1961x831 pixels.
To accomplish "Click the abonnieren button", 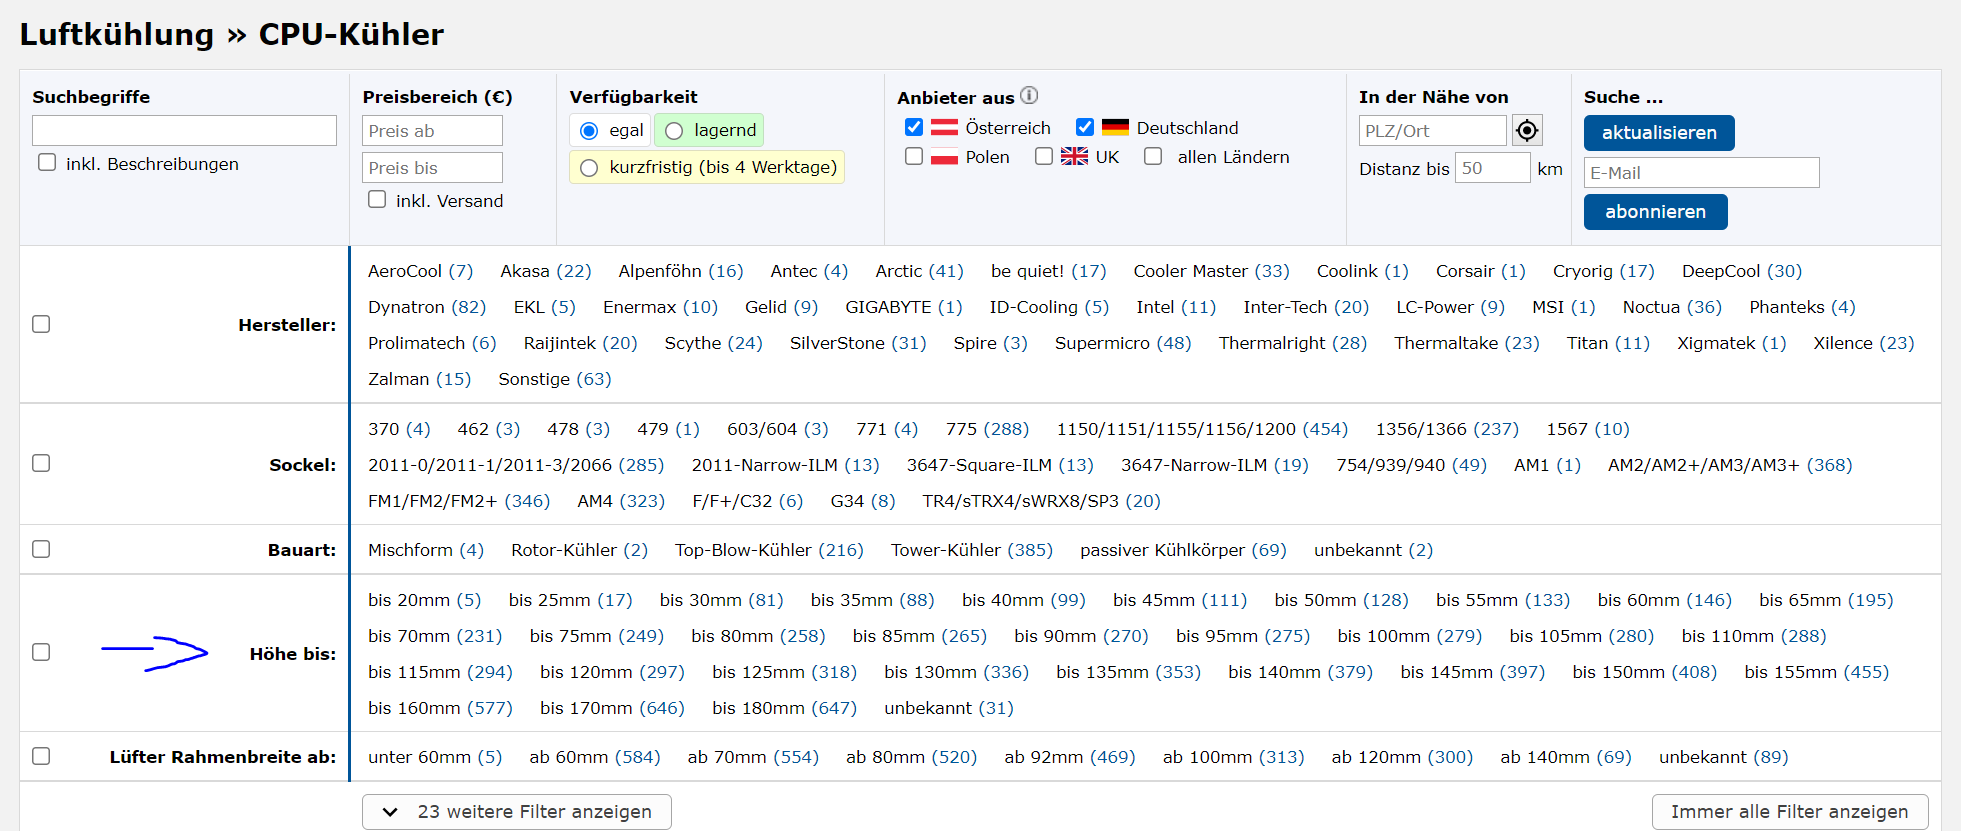I will (1655, 212).
